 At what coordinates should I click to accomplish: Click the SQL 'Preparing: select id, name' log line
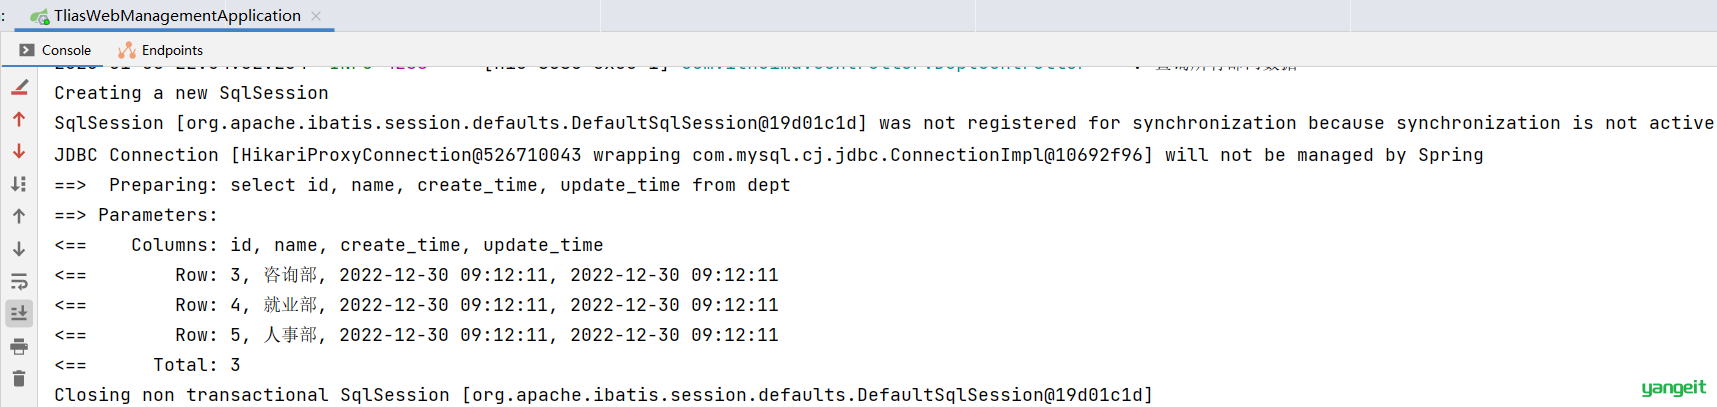pos(422,185)
